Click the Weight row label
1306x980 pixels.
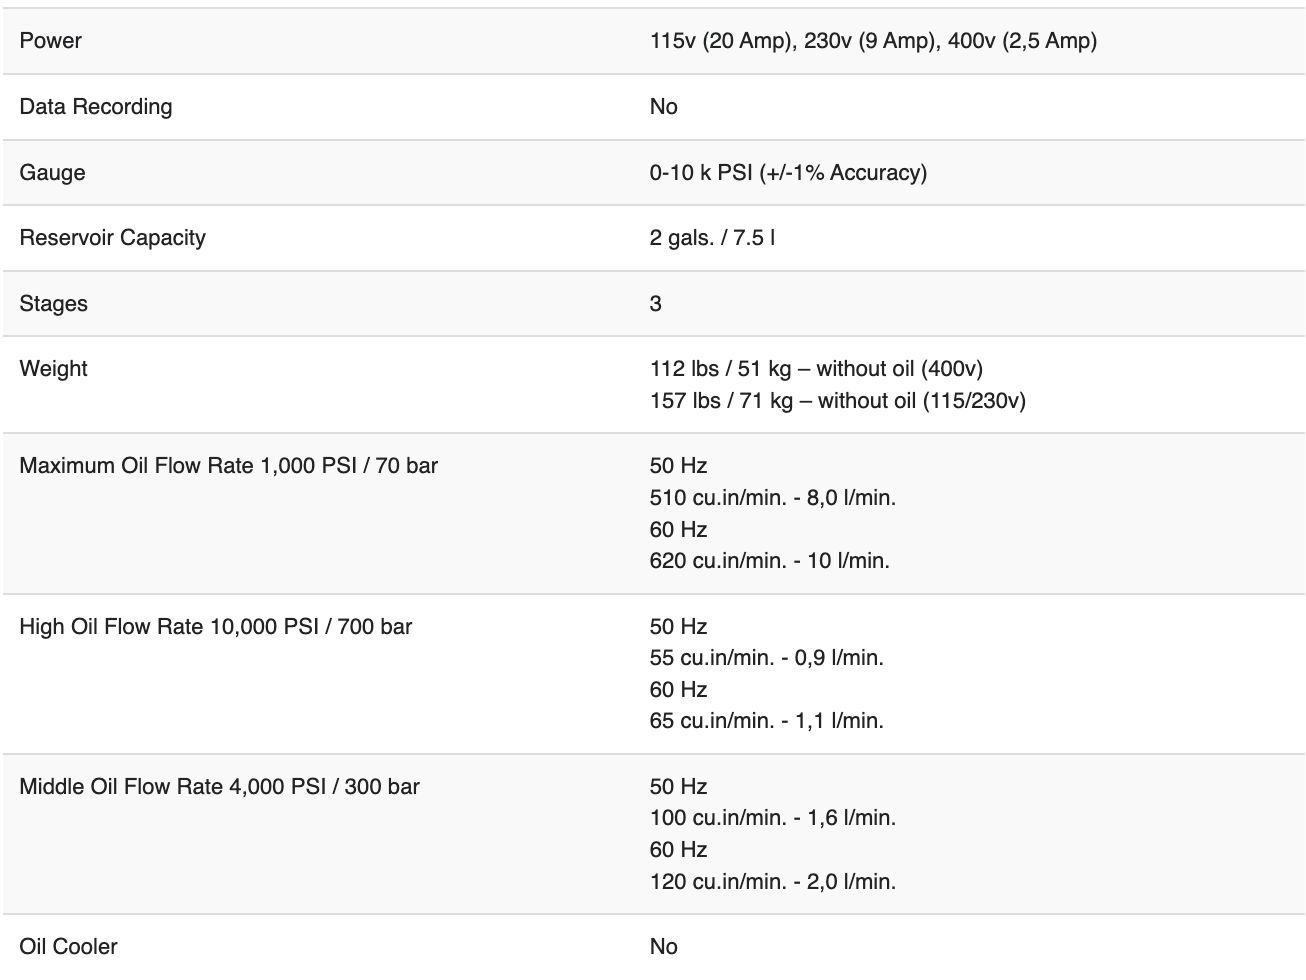pos(53,369)
